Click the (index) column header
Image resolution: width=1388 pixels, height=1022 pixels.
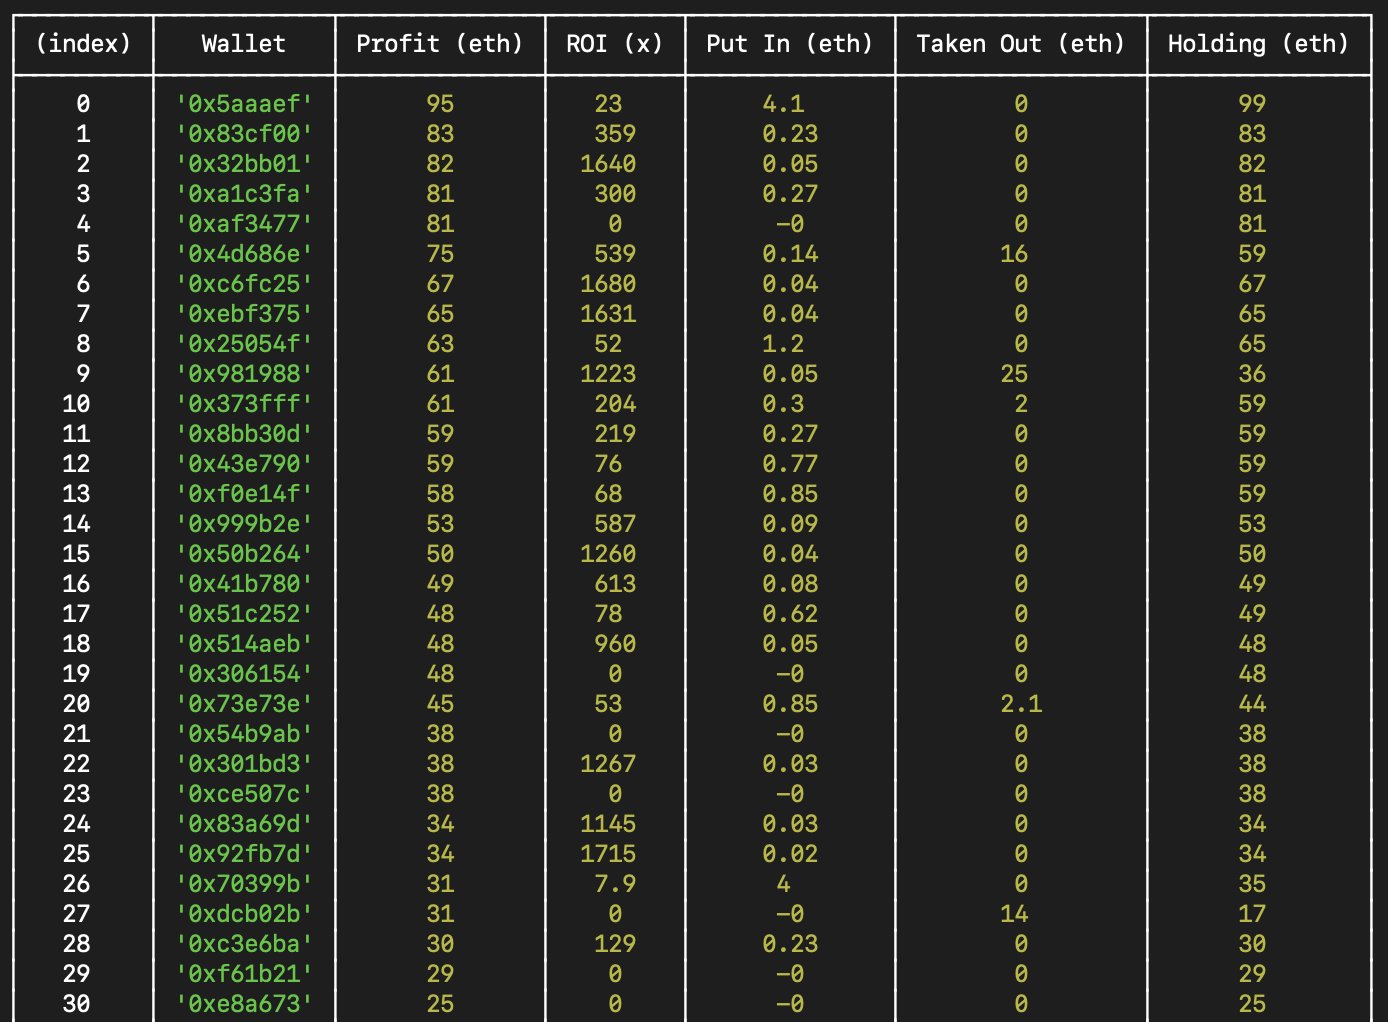83,44
